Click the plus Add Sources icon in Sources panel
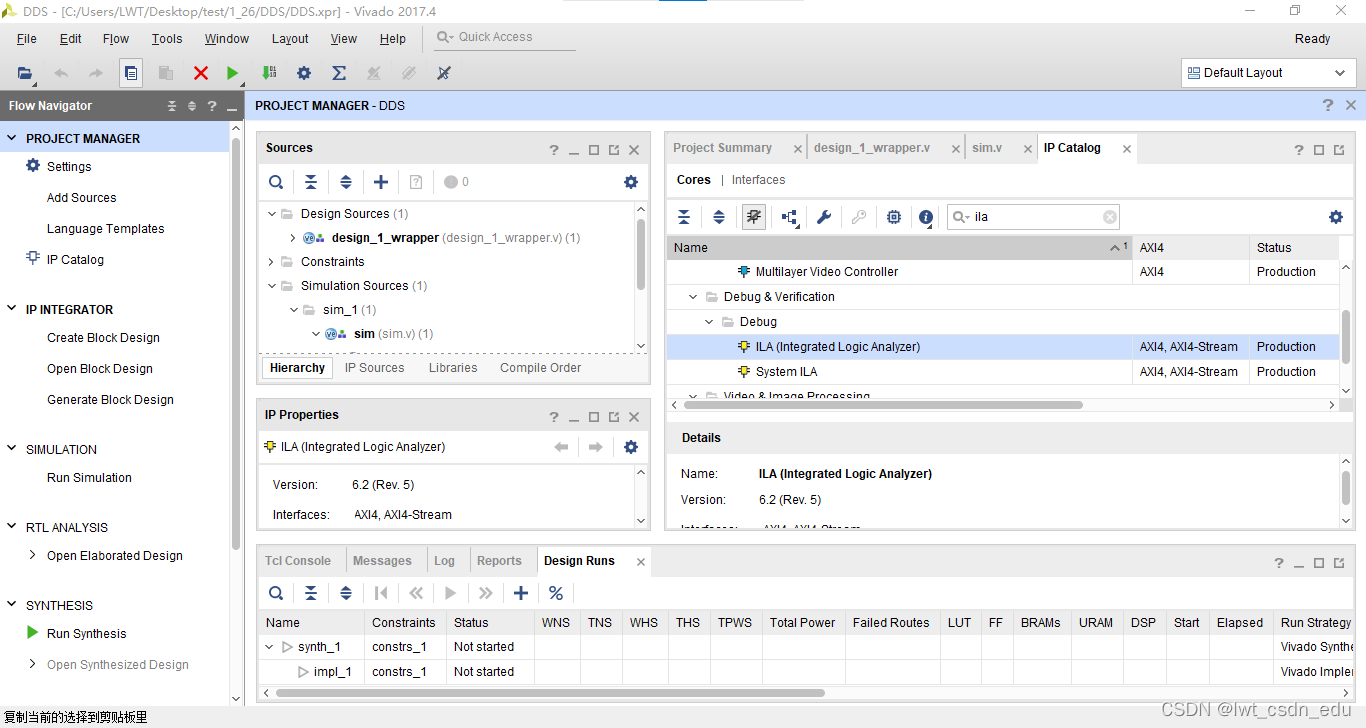This screenshot has height=728, width=1366. point(381,182)
